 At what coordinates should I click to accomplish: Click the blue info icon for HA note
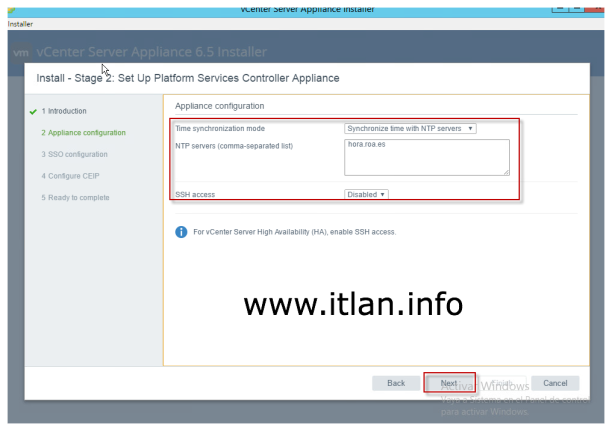click(x=181, y=232)
